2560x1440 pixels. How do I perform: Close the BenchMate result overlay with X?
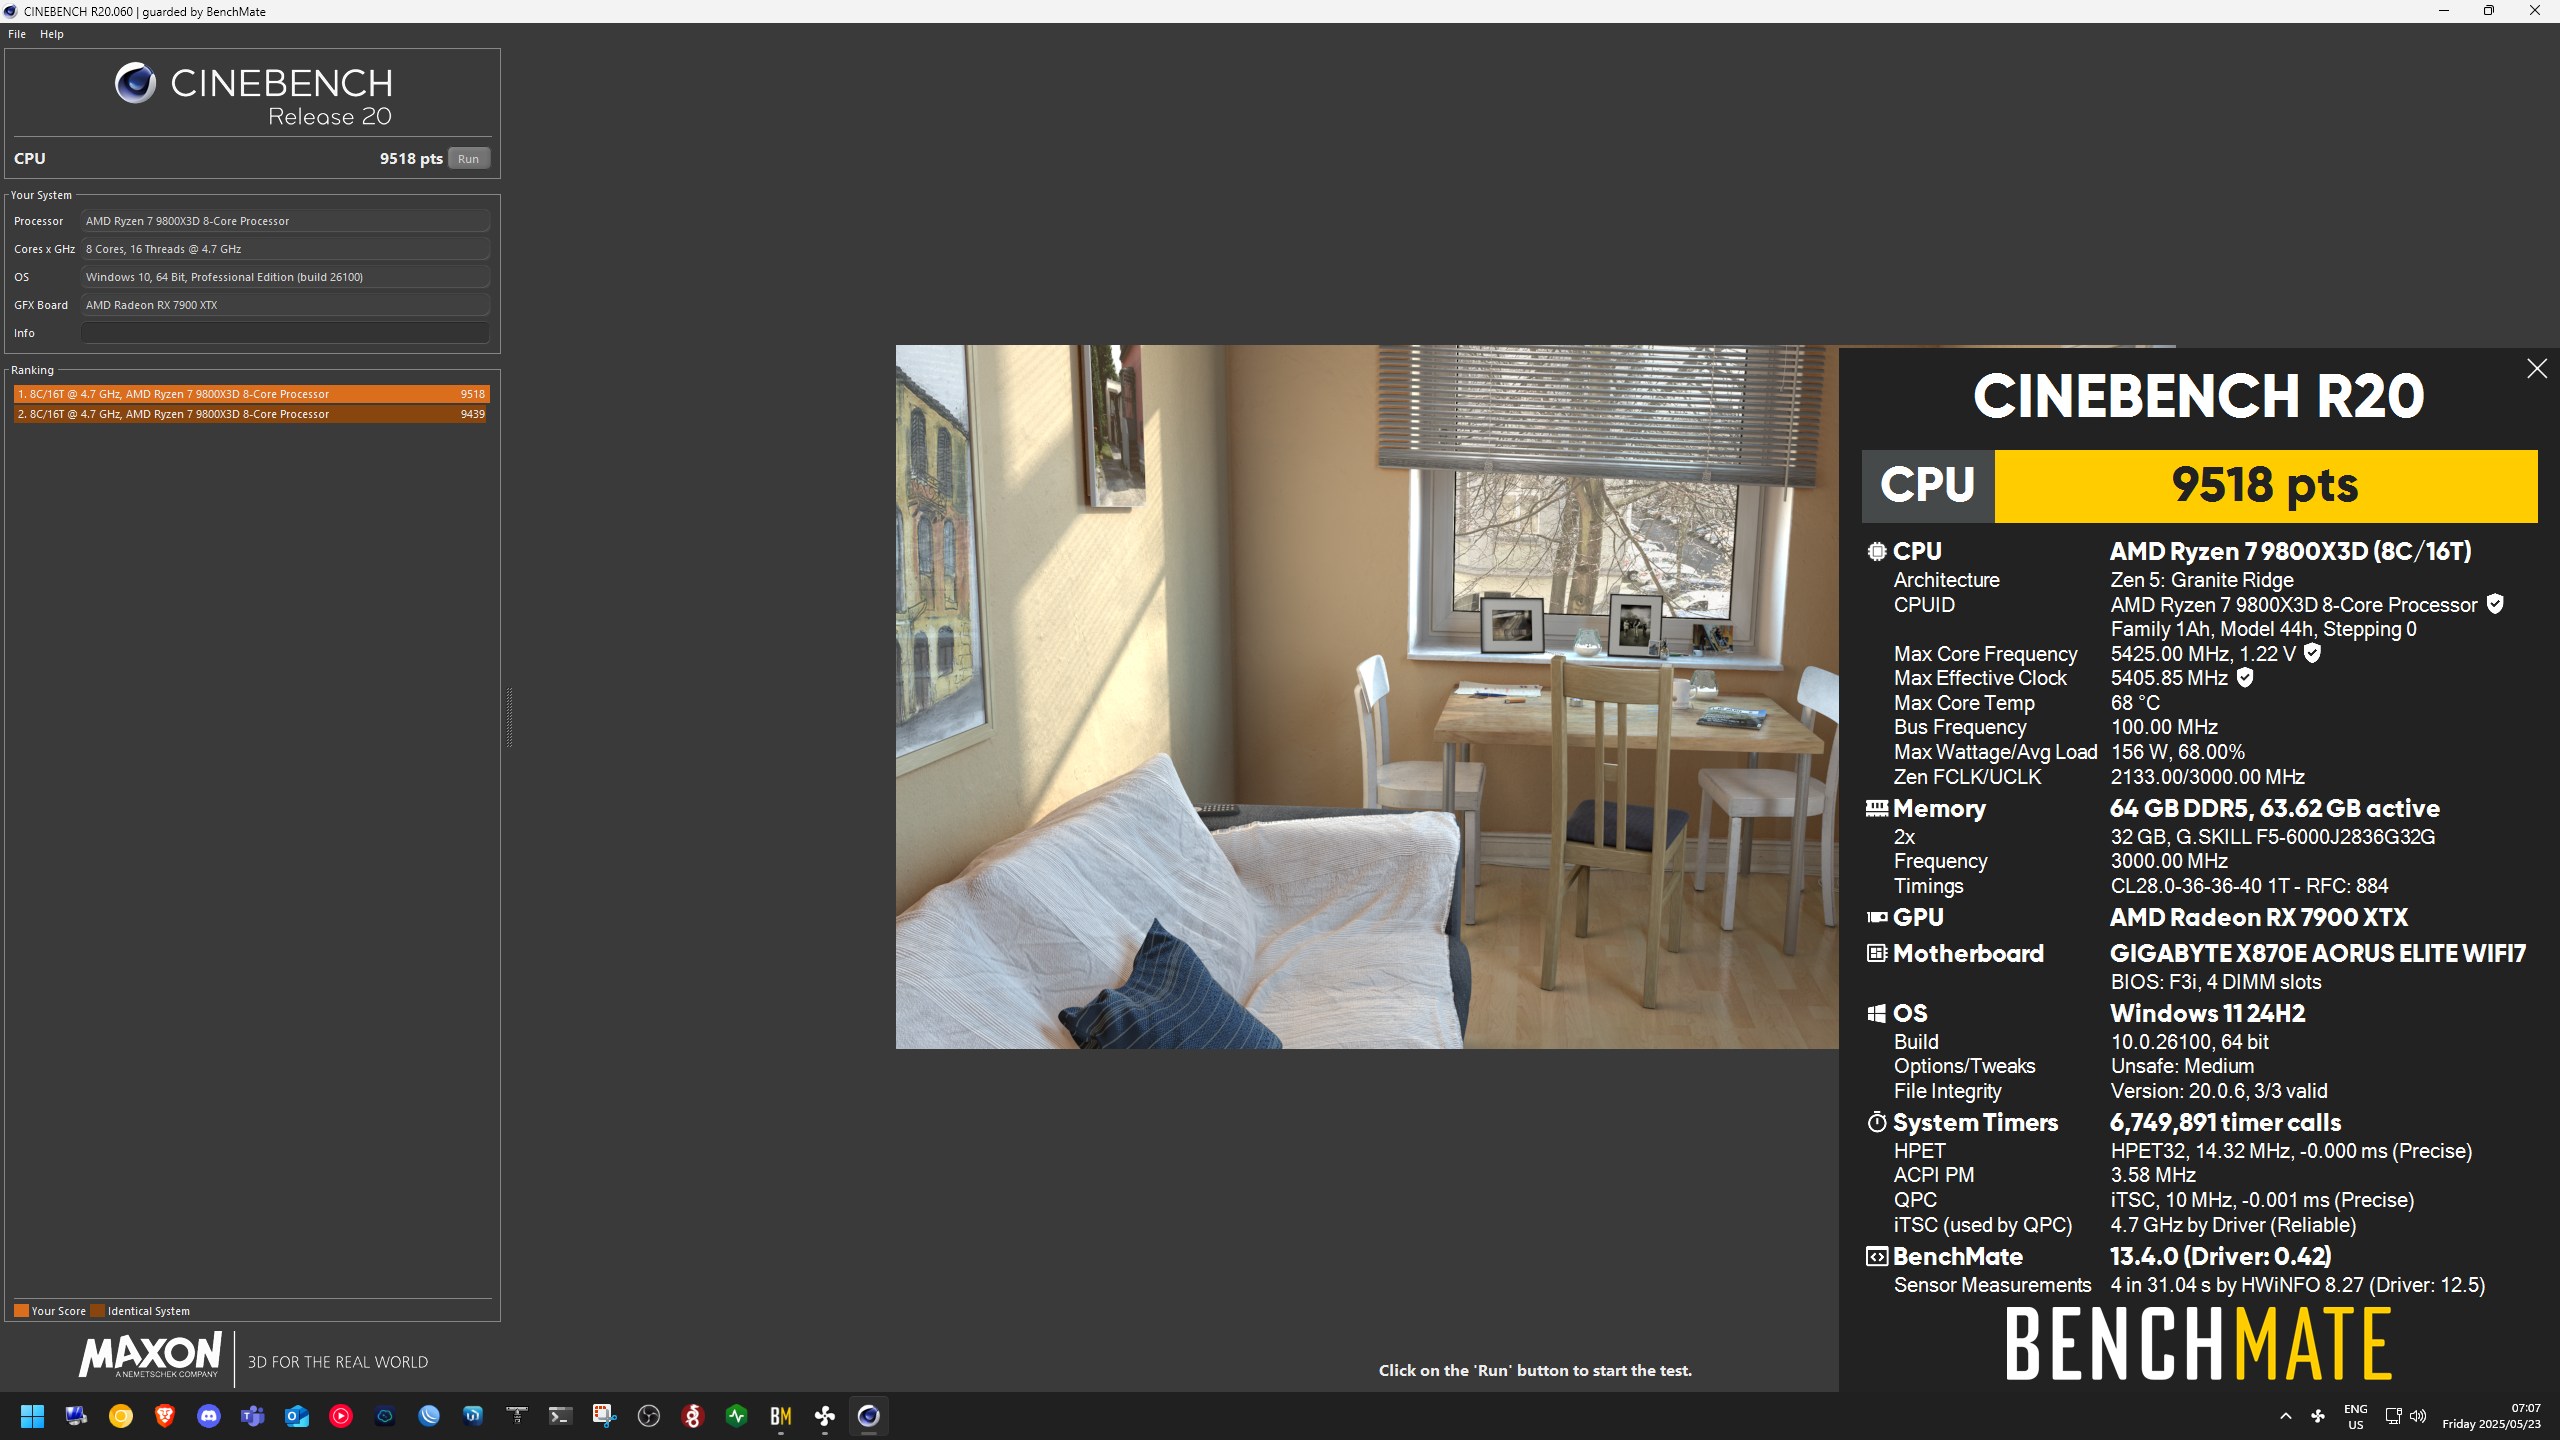2537,369
